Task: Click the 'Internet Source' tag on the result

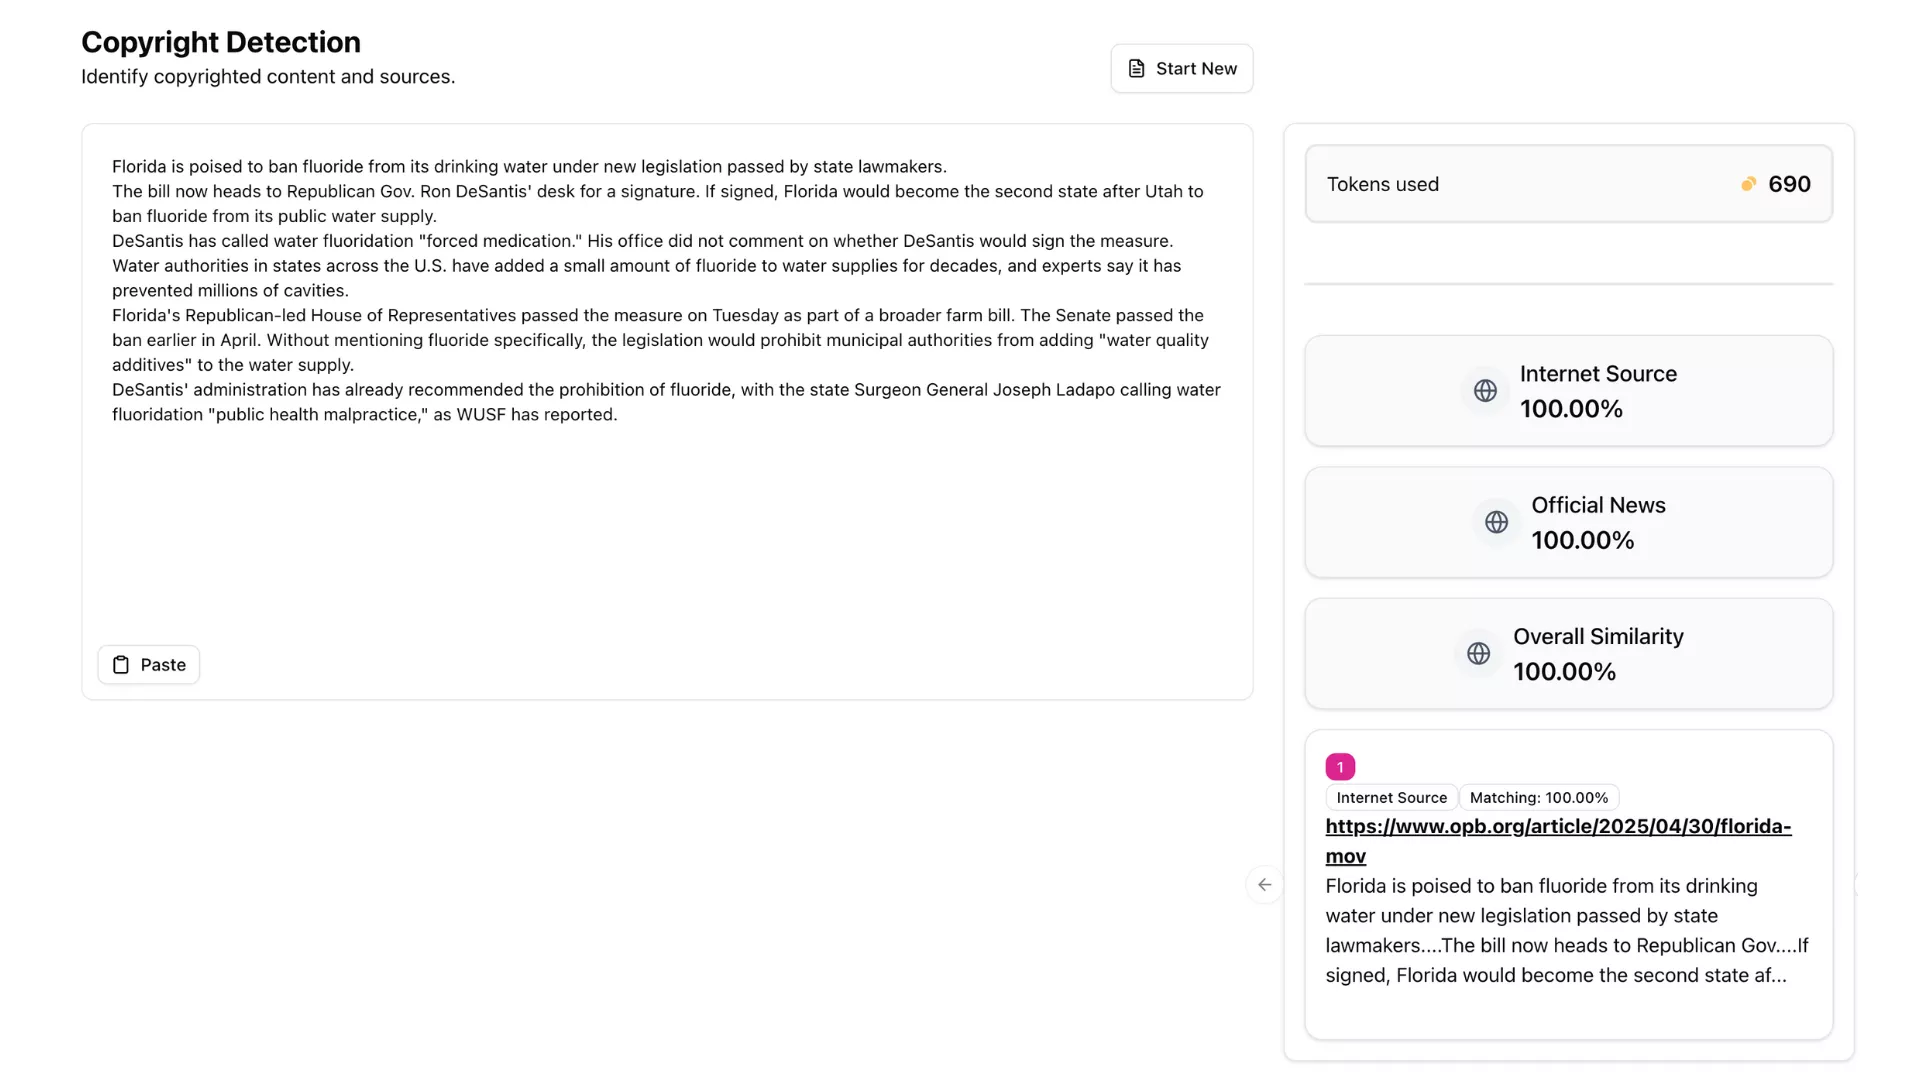Action: (1391, 798)
